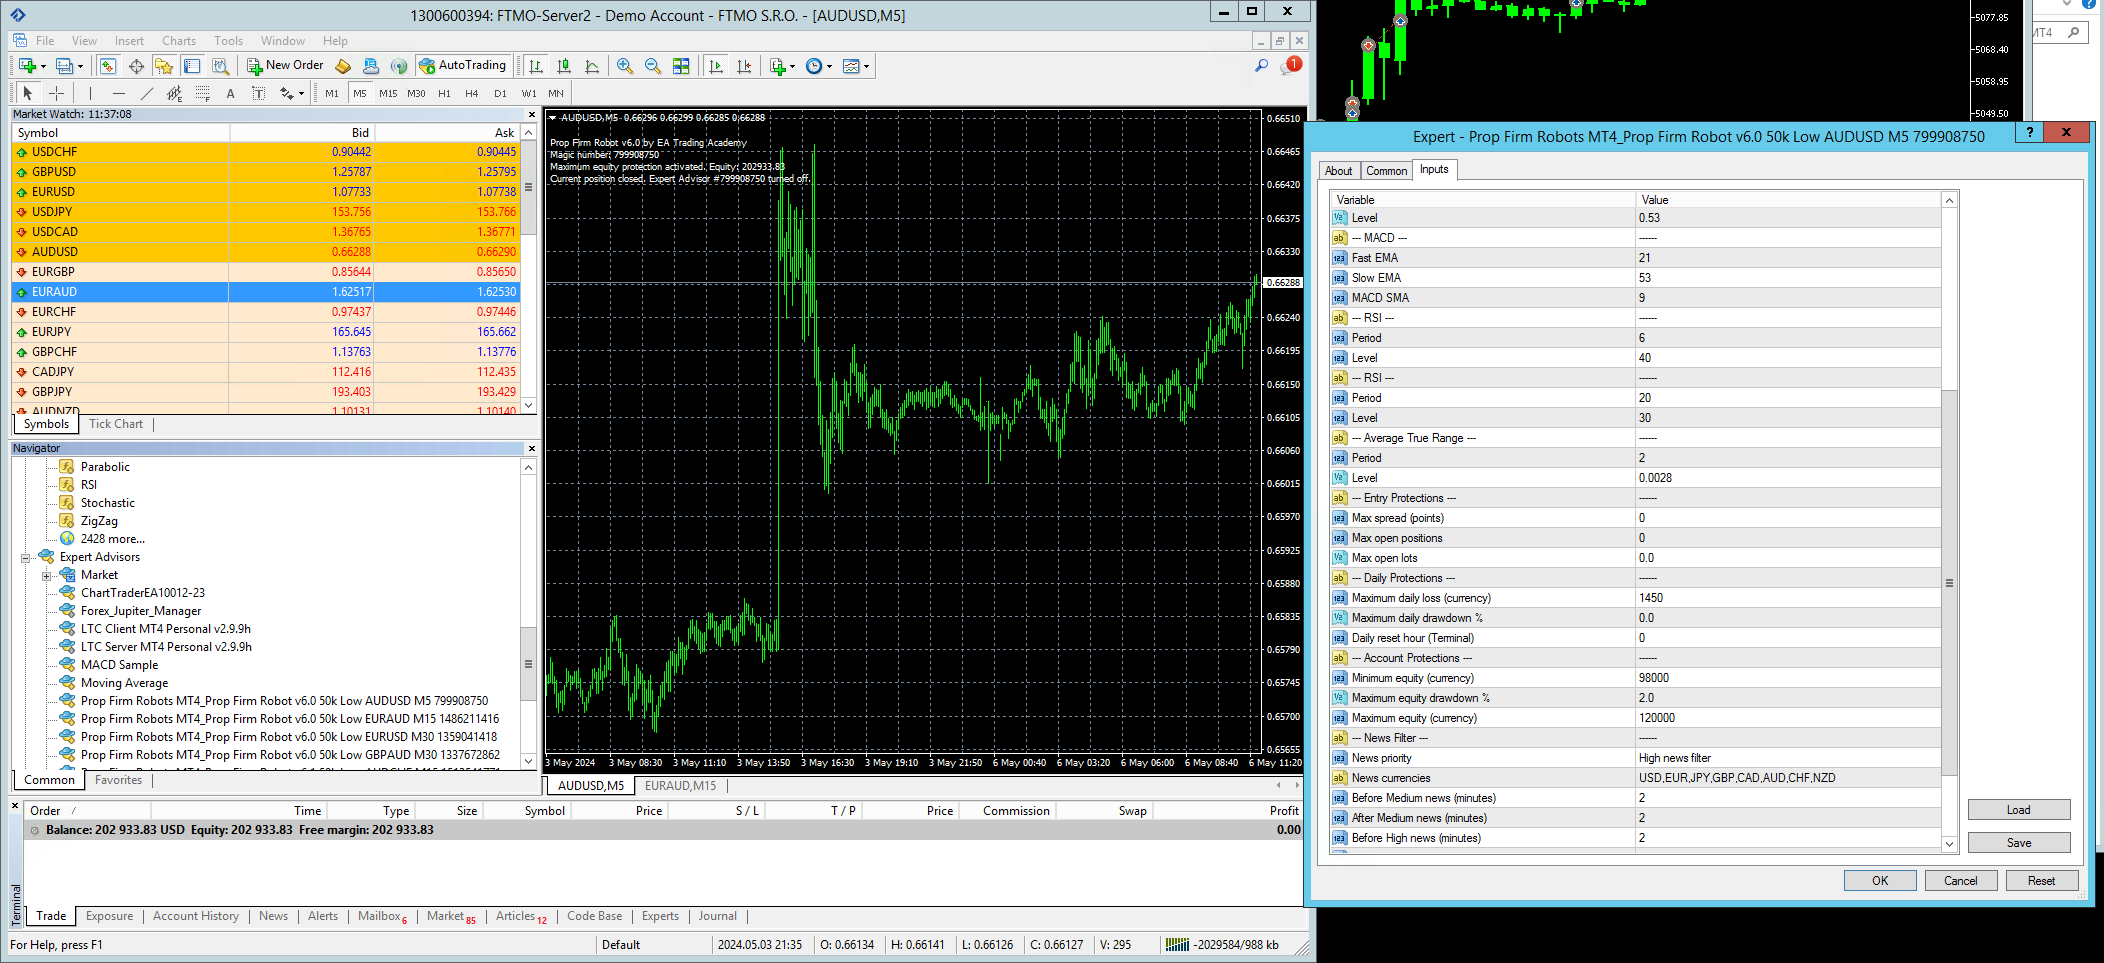
Task: Load input settings with Load button
Action: (2019, 810)
